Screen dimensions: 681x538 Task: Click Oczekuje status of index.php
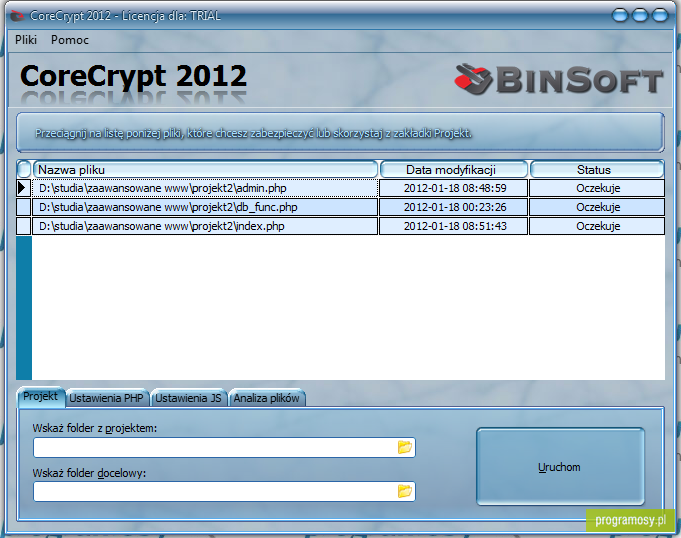coord(597,226)
